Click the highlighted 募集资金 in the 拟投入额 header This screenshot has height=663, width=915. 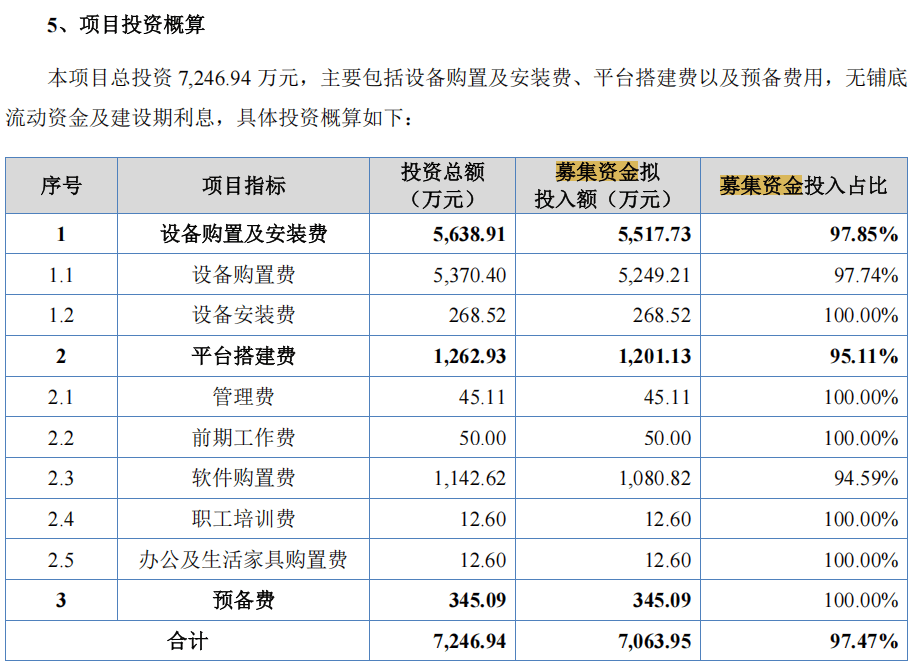coord(597,172)
